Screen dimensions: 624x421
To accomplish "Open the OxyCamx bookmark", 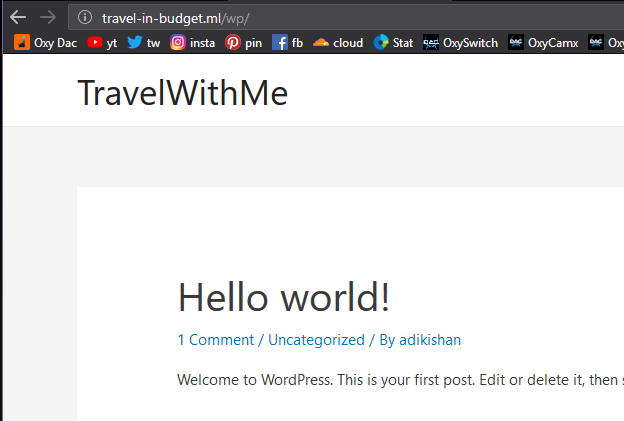I will click(x=543, y=42).
